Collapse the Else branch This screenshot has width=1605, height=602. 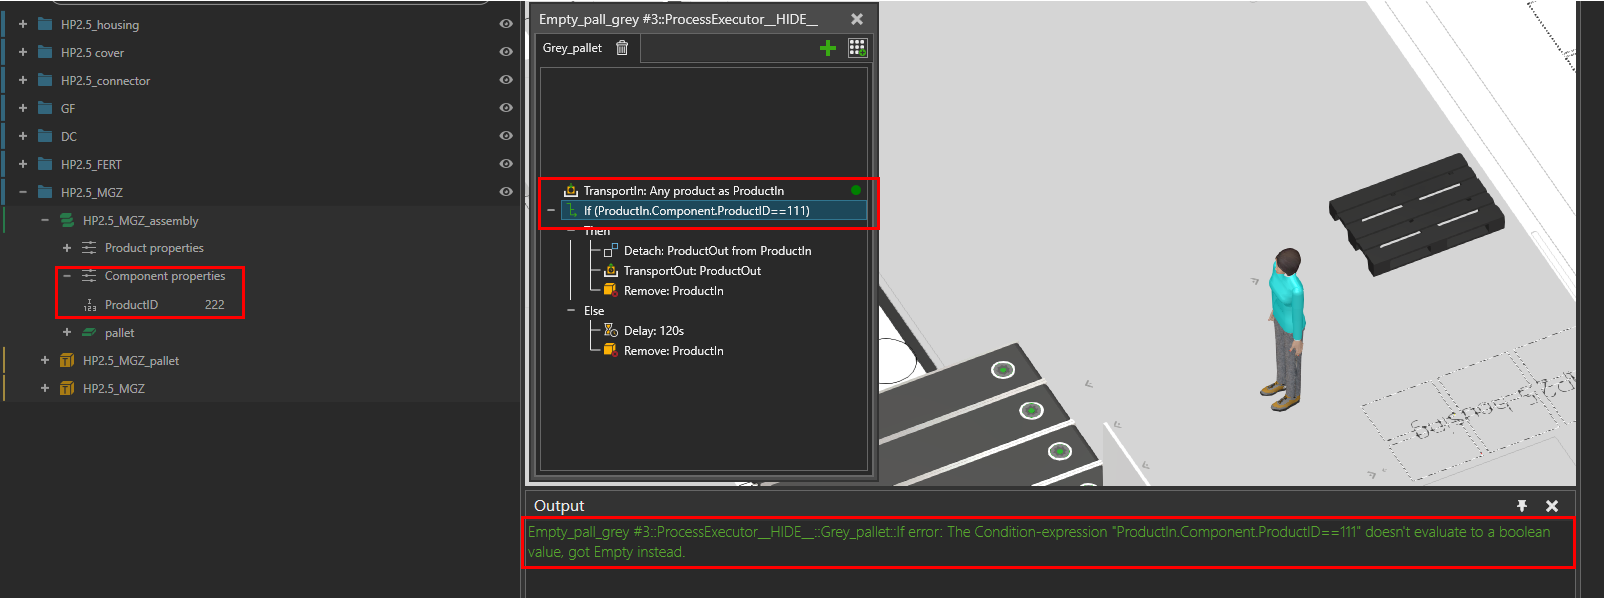pos(571,311)
